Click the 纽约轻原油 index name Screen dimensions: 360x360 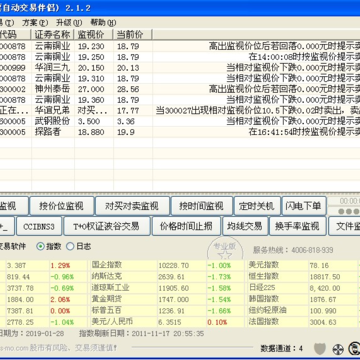coord(267,310)
